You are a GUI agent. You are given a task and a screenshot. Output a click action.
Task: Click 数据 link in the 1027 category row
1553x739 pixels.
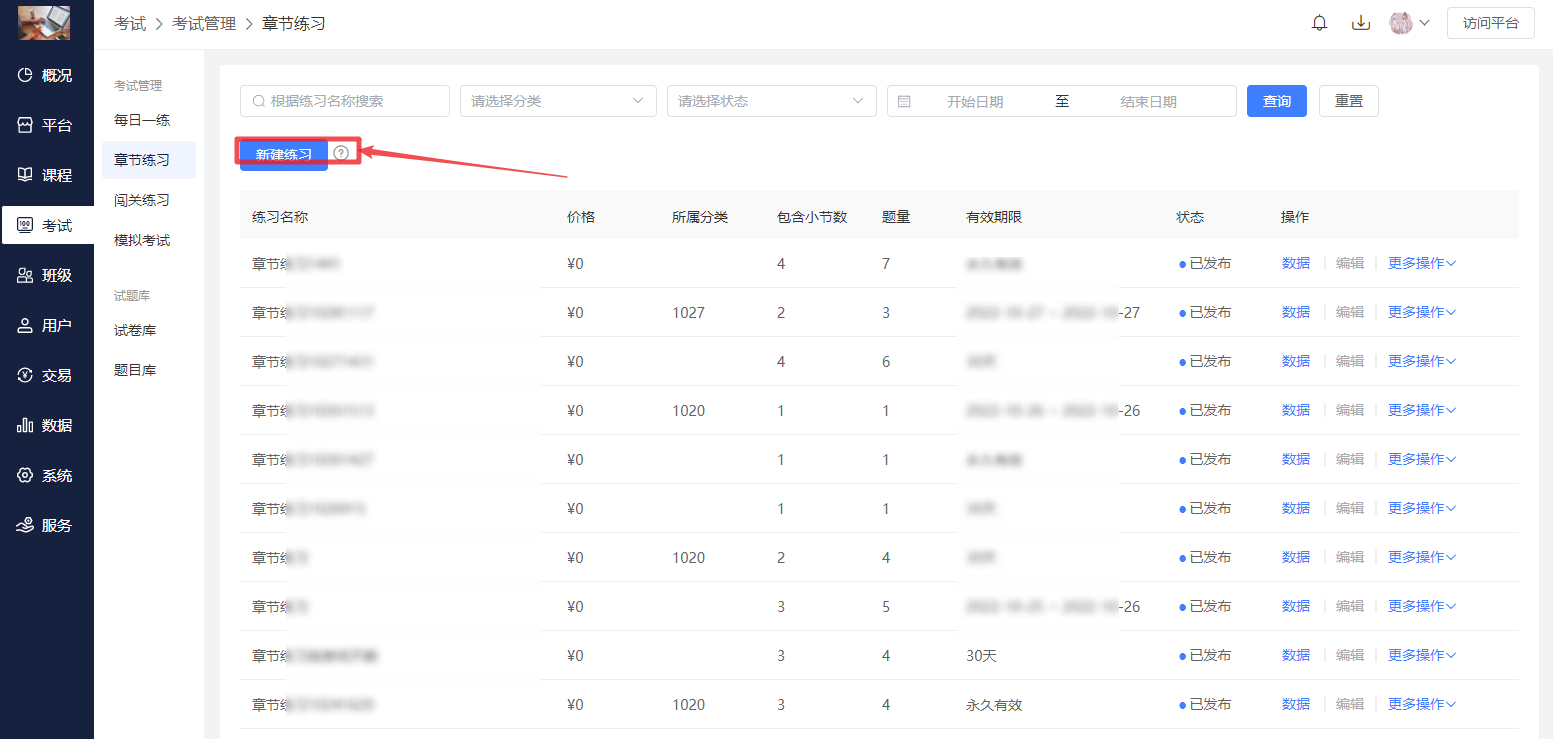coord(1295,312)
